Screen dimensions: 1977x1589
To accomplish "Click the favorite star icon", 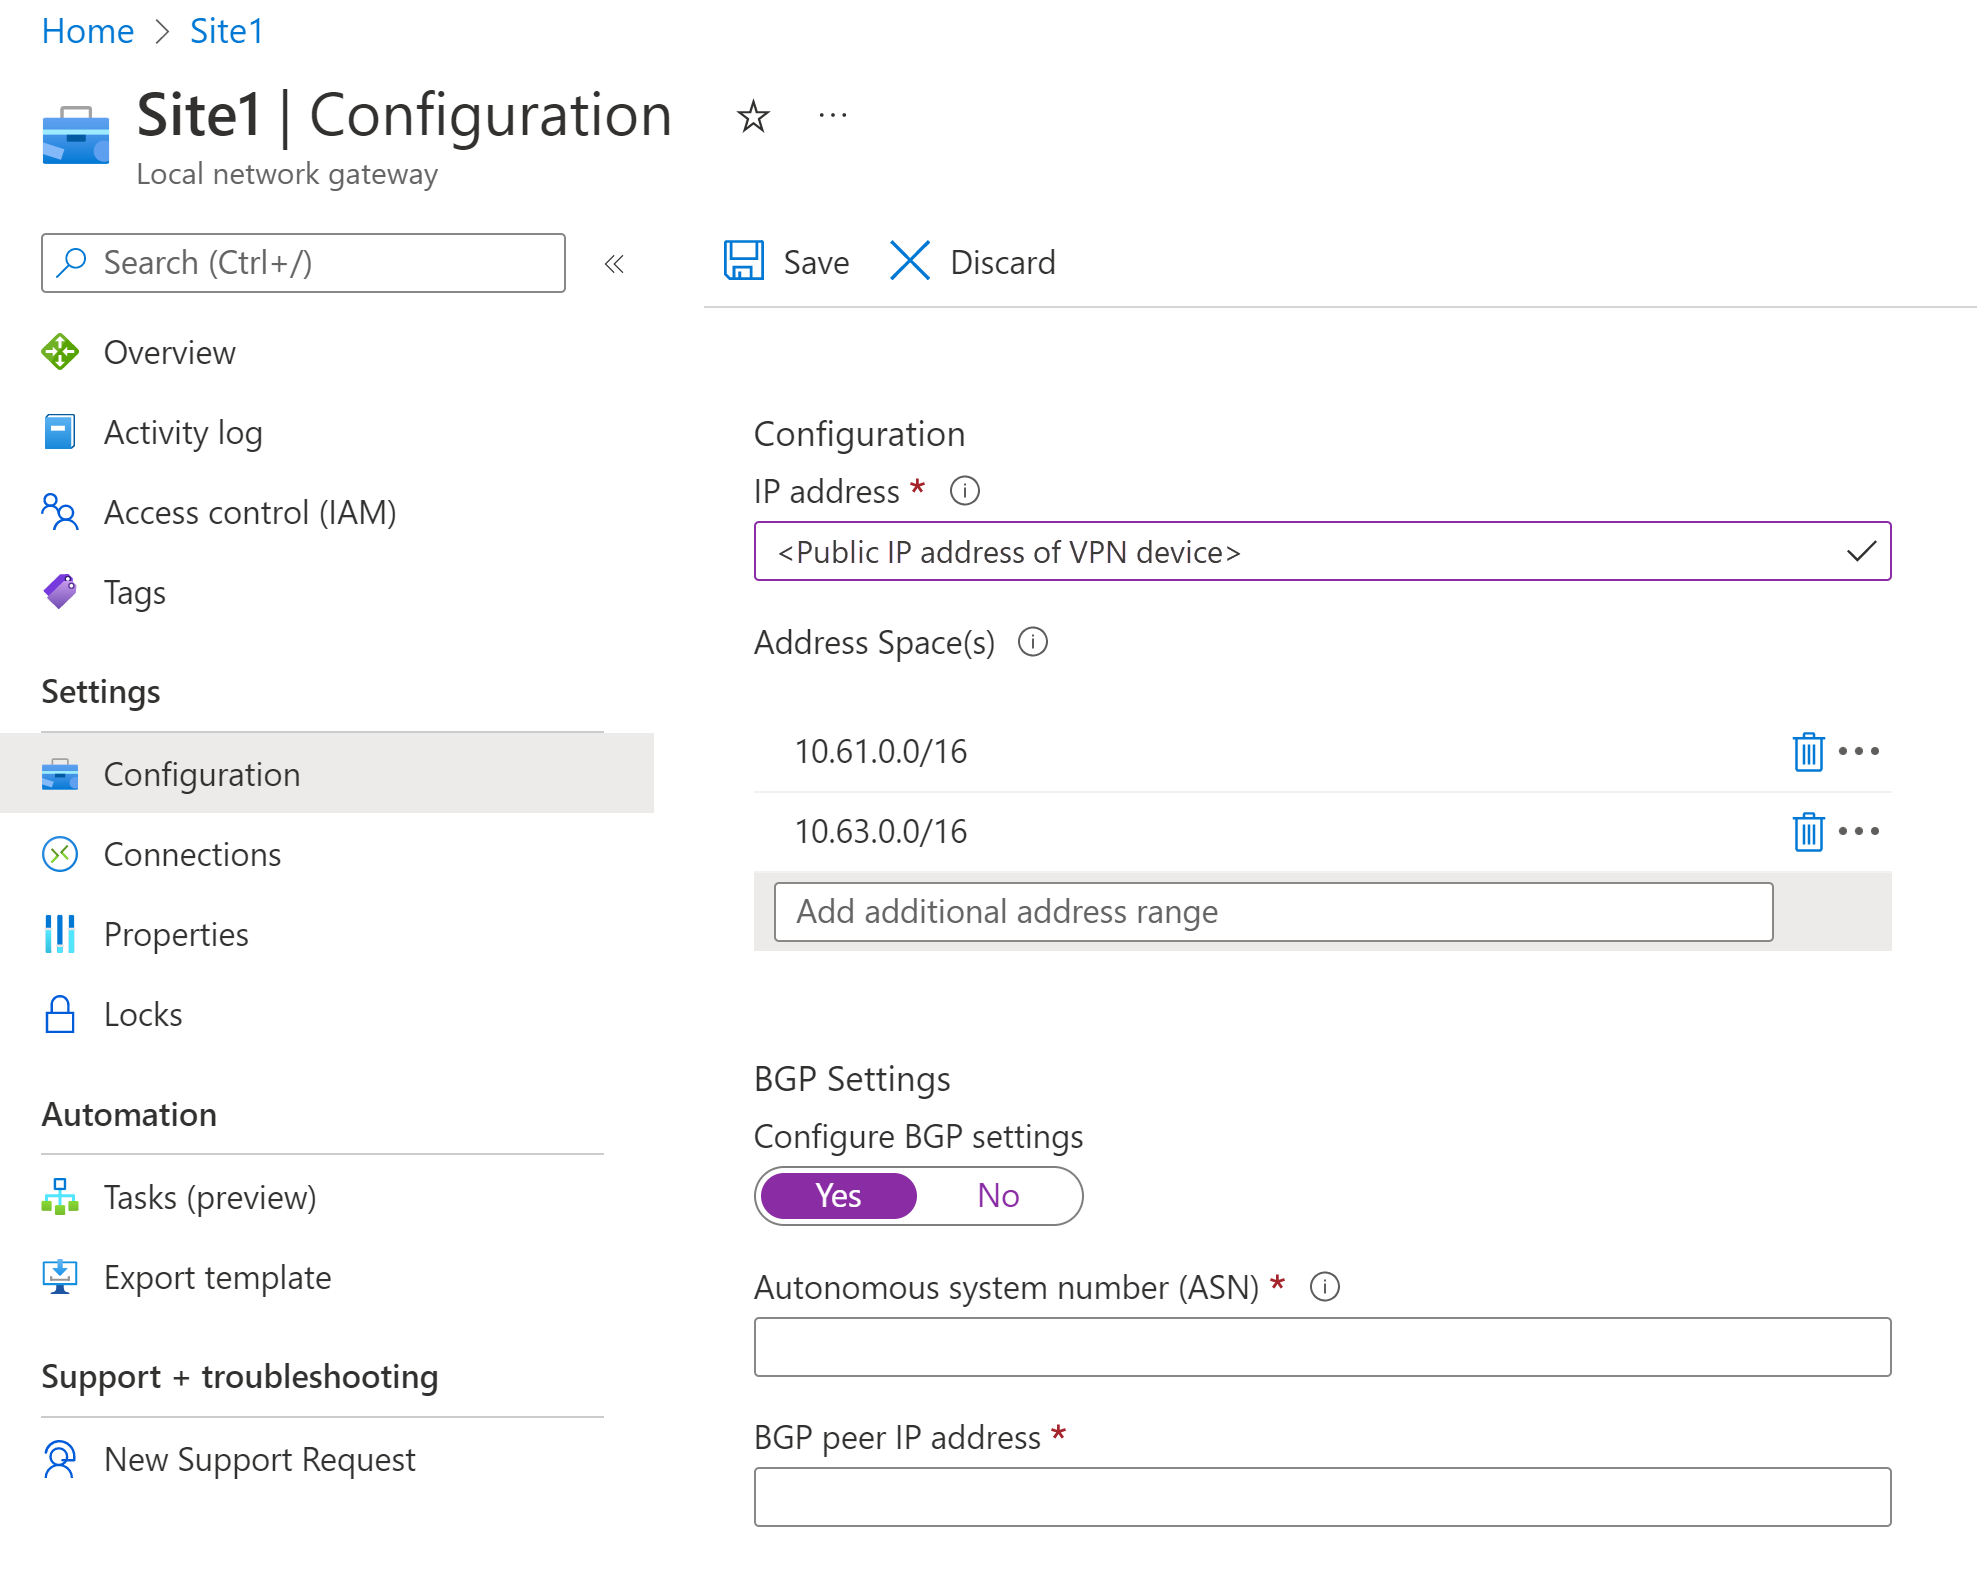I will pos(753,117).
